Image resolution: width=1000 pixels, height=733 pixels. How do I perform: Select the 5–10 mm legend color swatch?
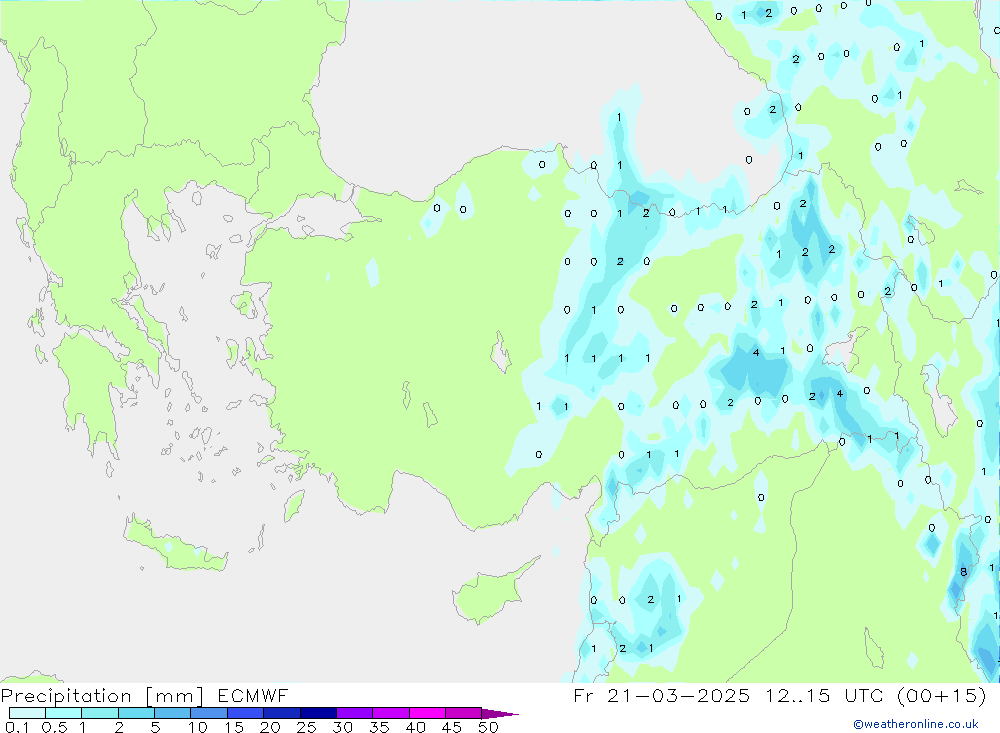173,713
